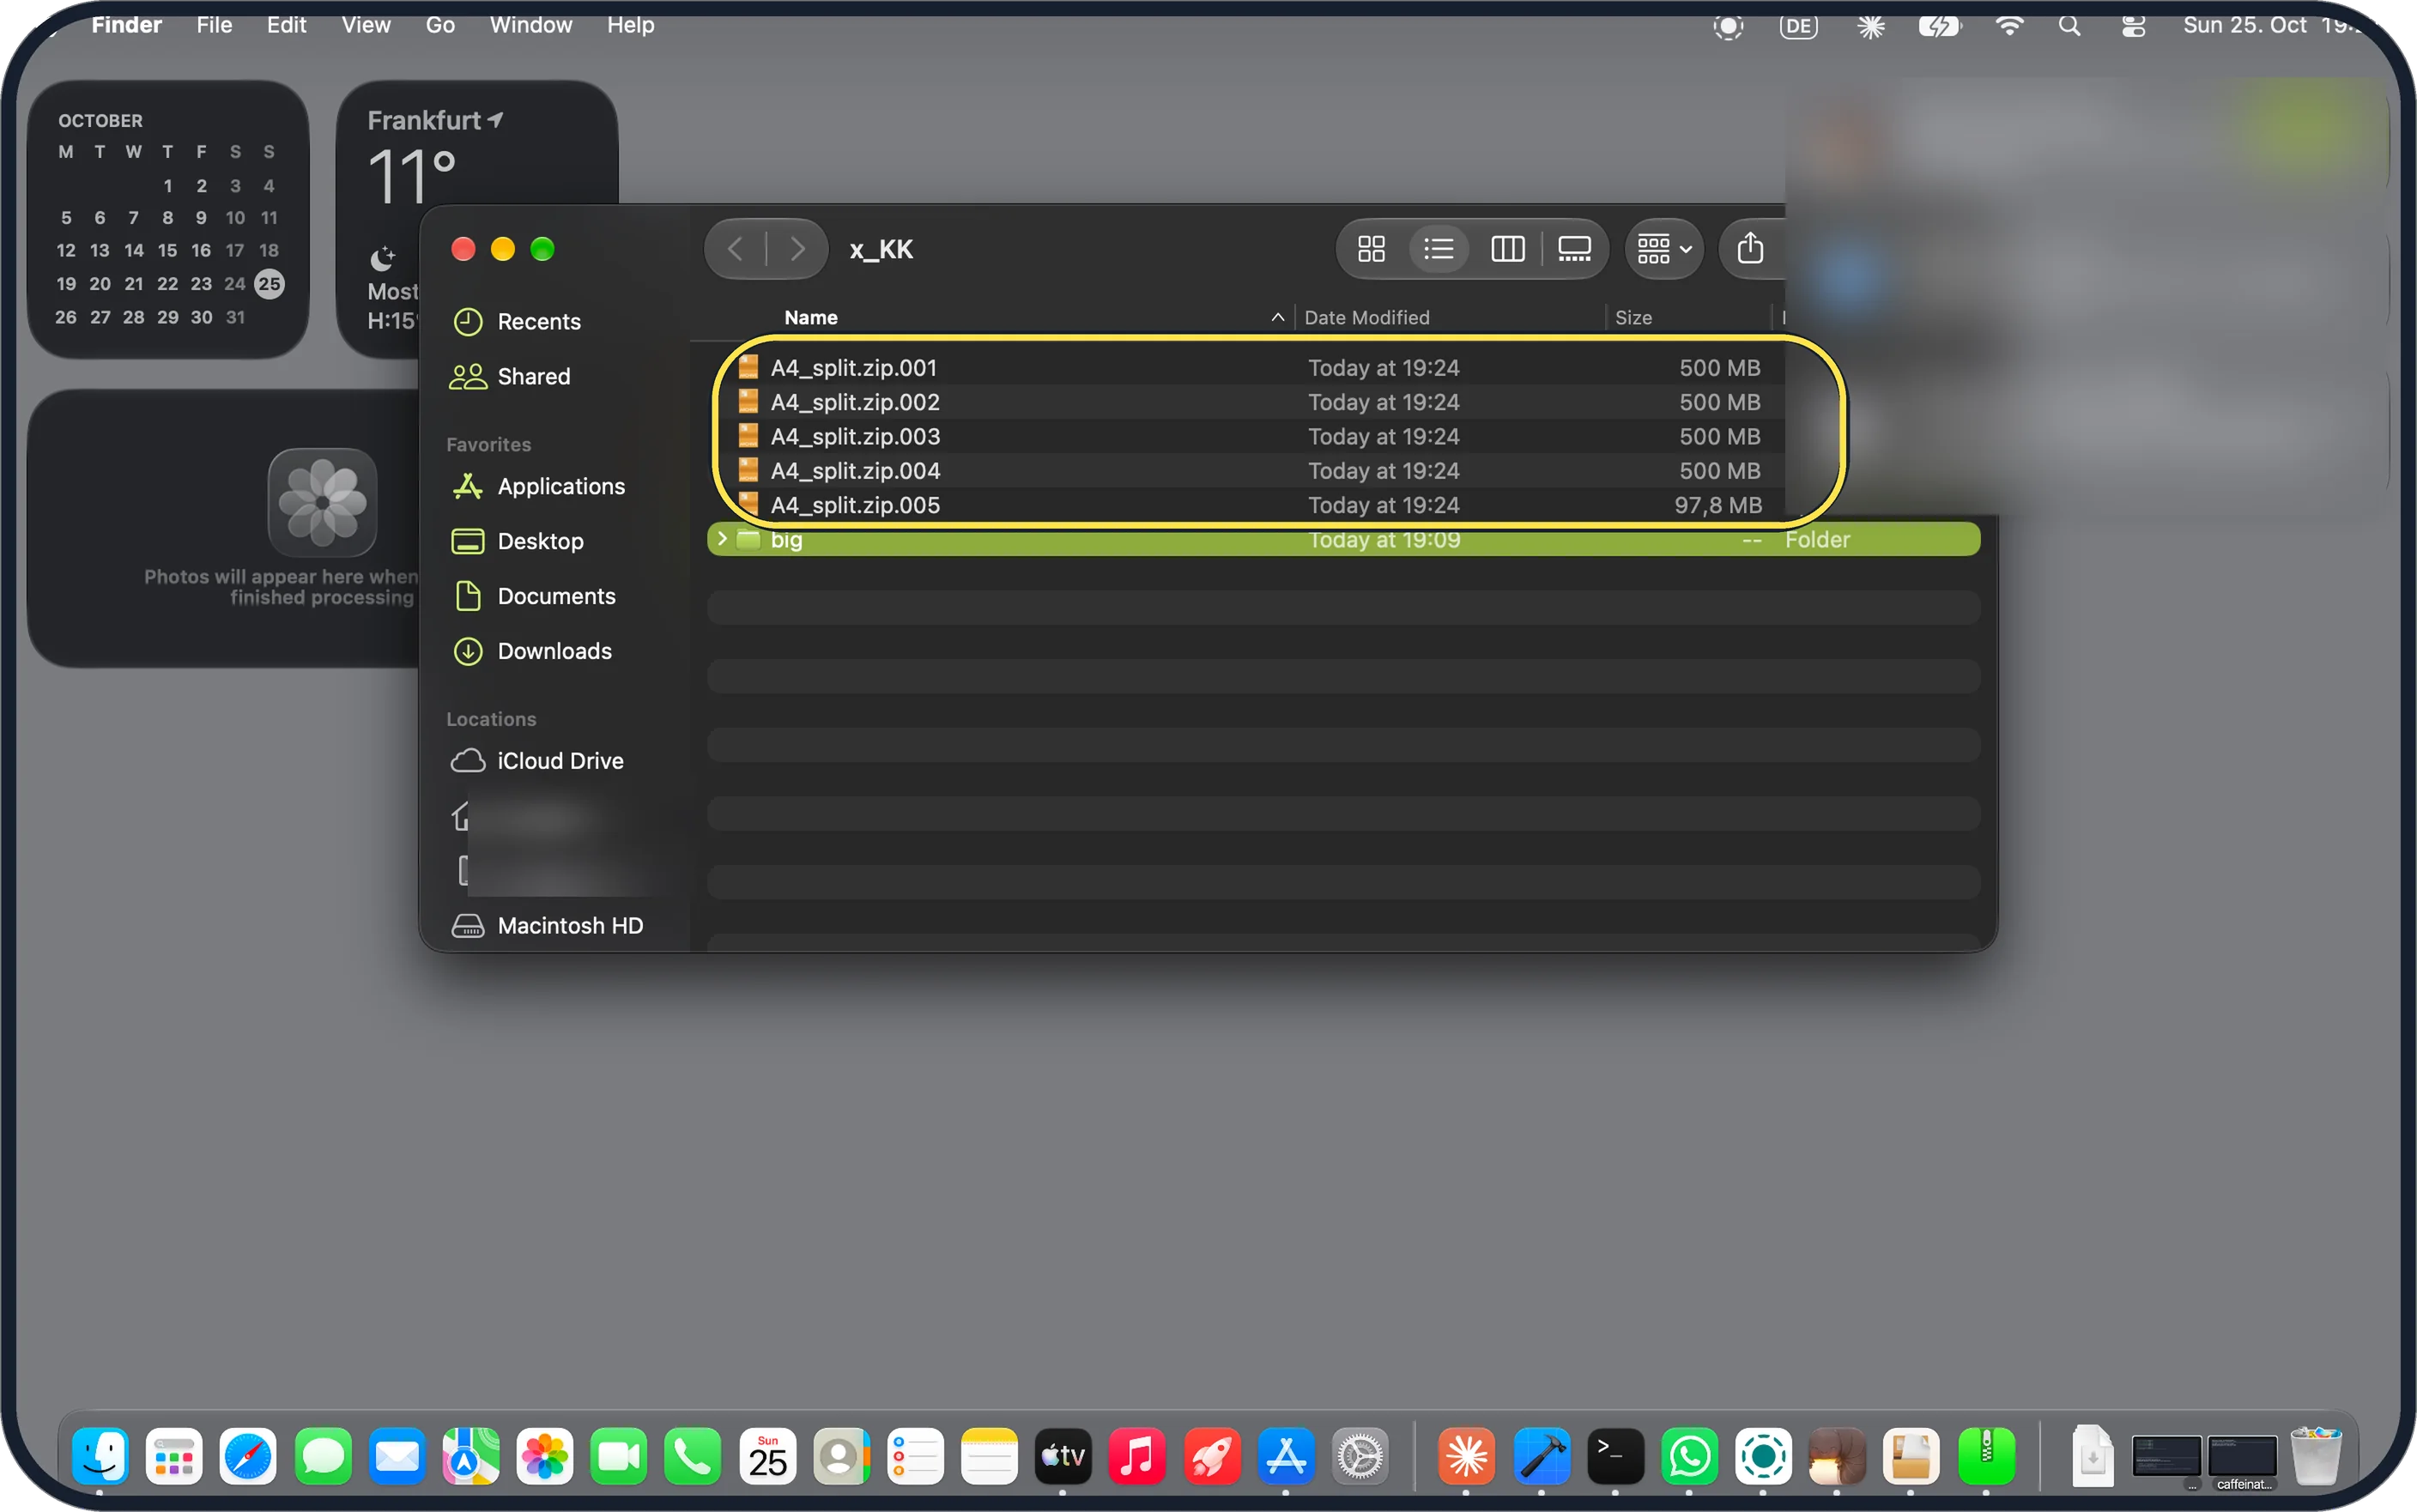
Task: Click the Wi-Fi status icon
Action: (x=2009, y=26)
